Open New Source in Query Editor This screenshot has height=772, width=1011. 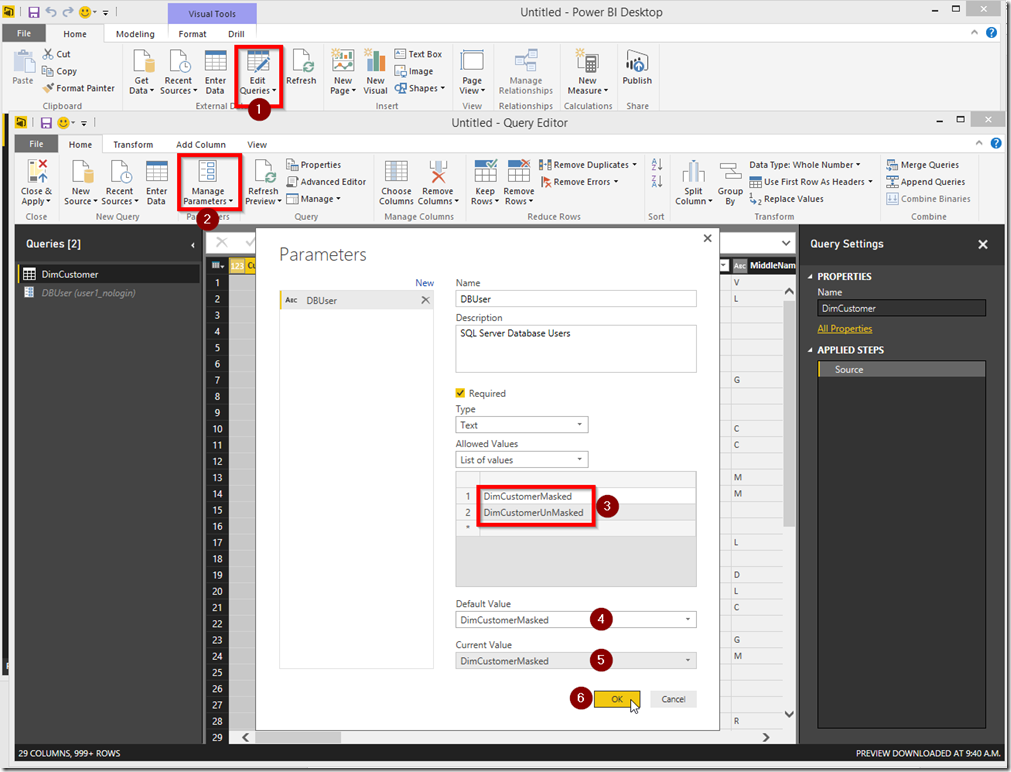(x=81, y=183)
